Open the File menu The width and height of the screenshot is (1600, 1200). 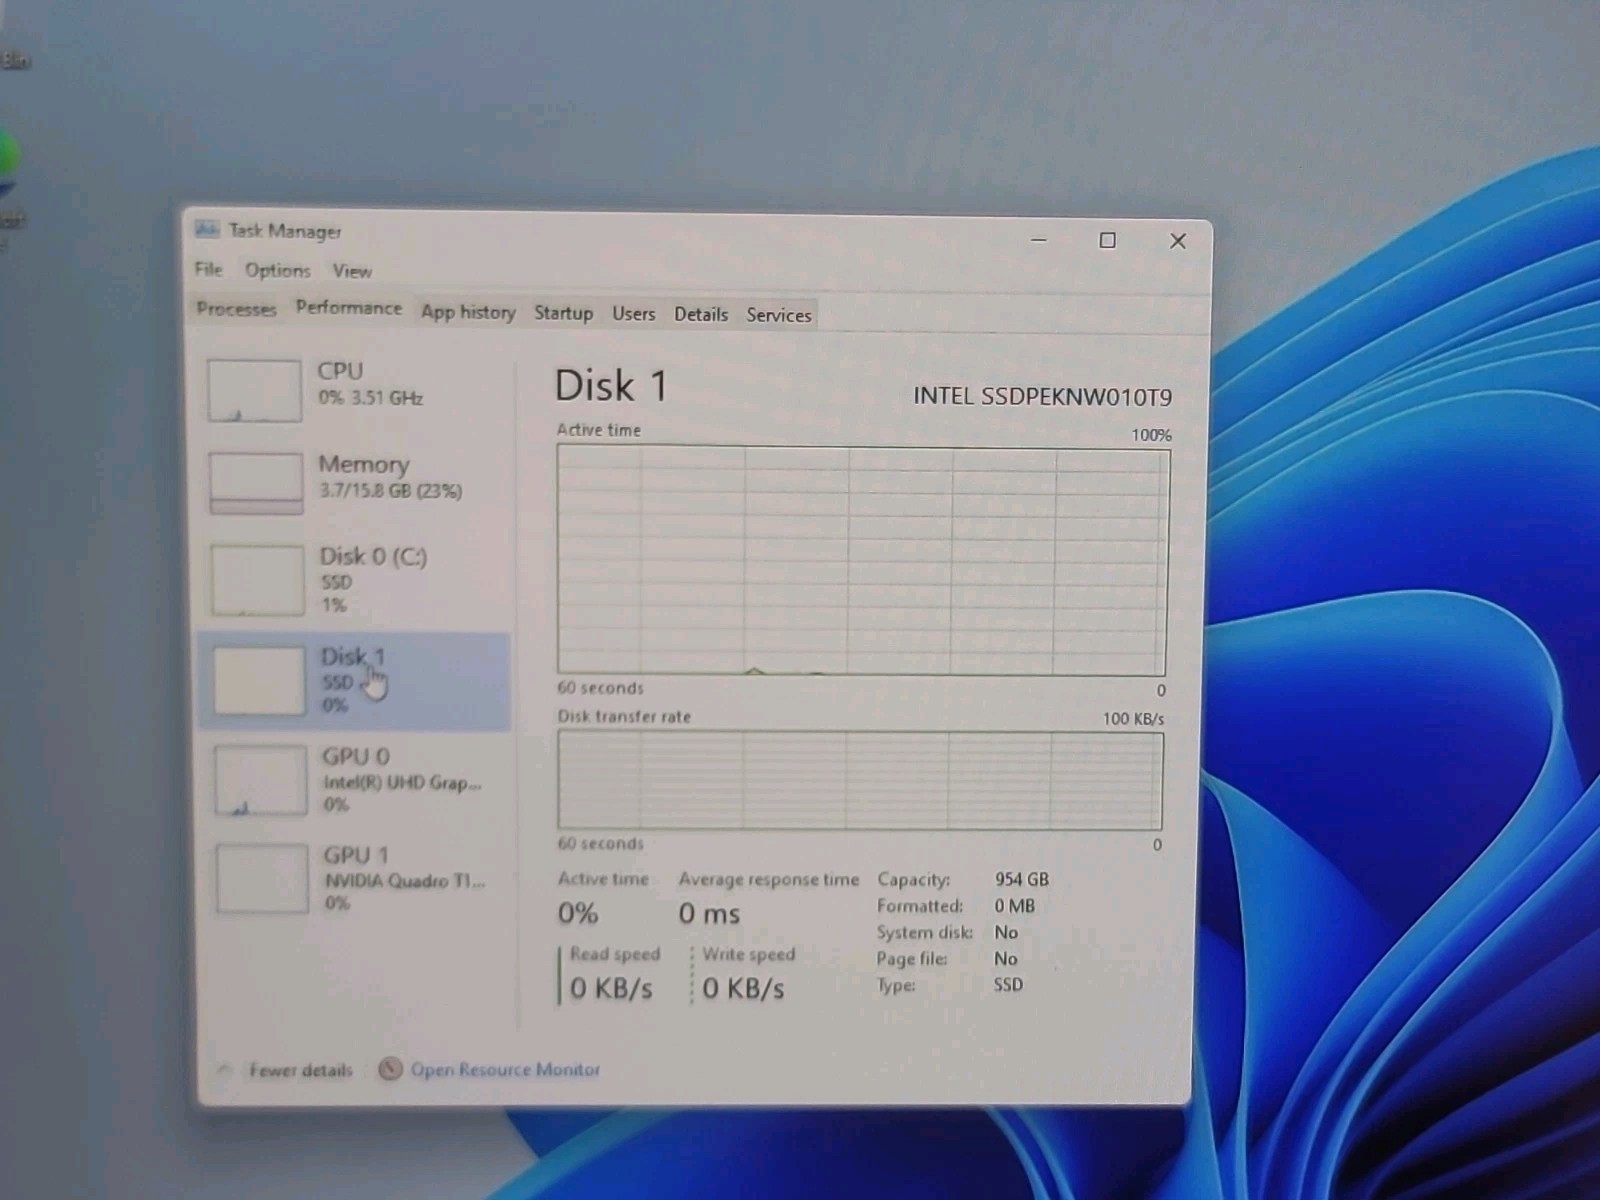[208, 269]
